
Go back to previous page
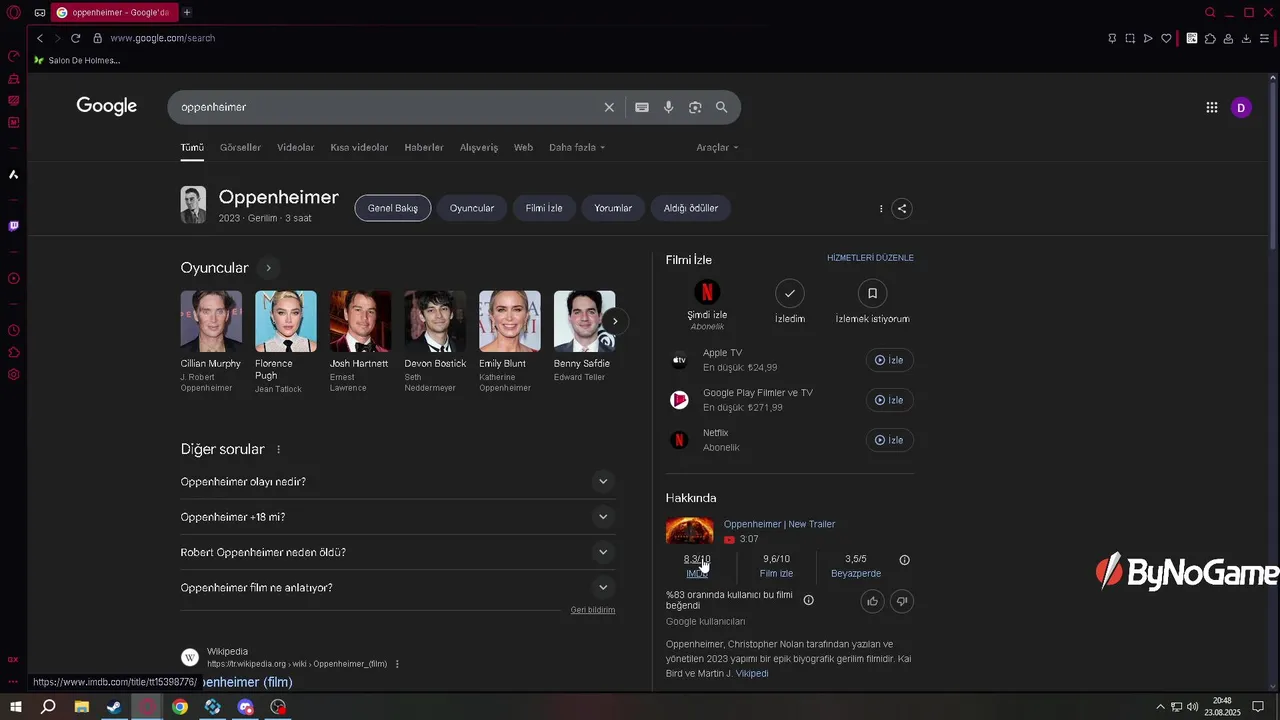pos(40,38)
